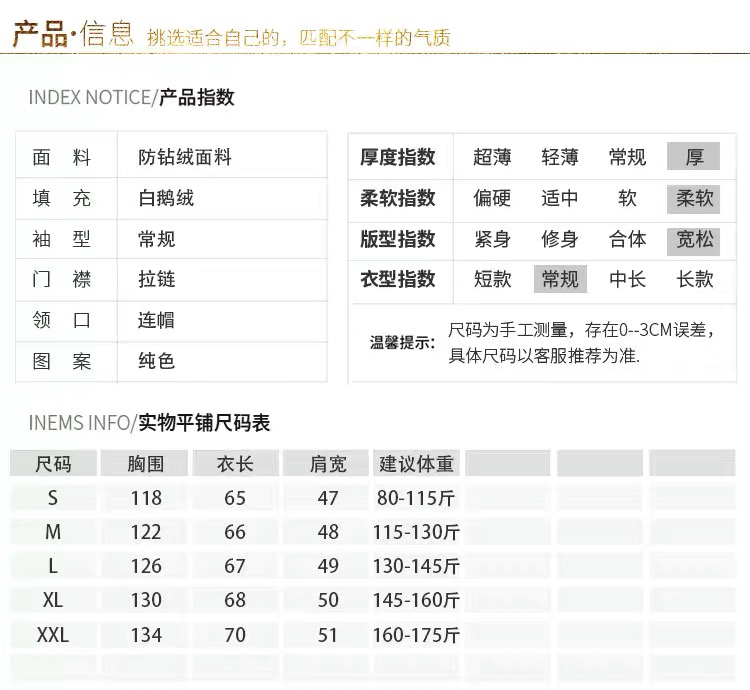This screenshot has height=690, width=750.
Task: Click the 胸围 column header
Action: [x=146, y=464]
